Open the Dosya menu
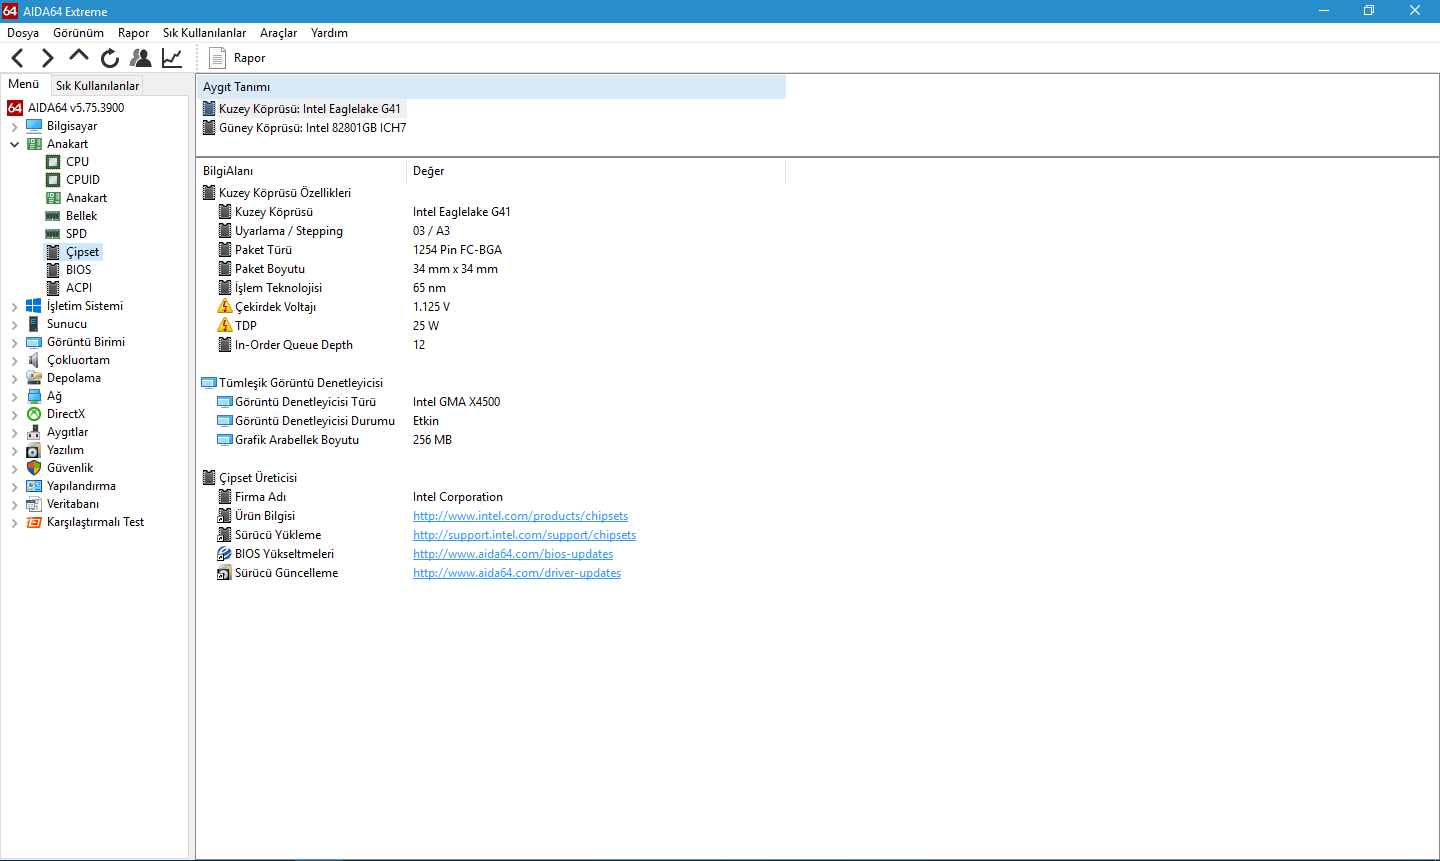This screenshot has width=1440, height=861. pyautogui.click(x=23, y=33)
